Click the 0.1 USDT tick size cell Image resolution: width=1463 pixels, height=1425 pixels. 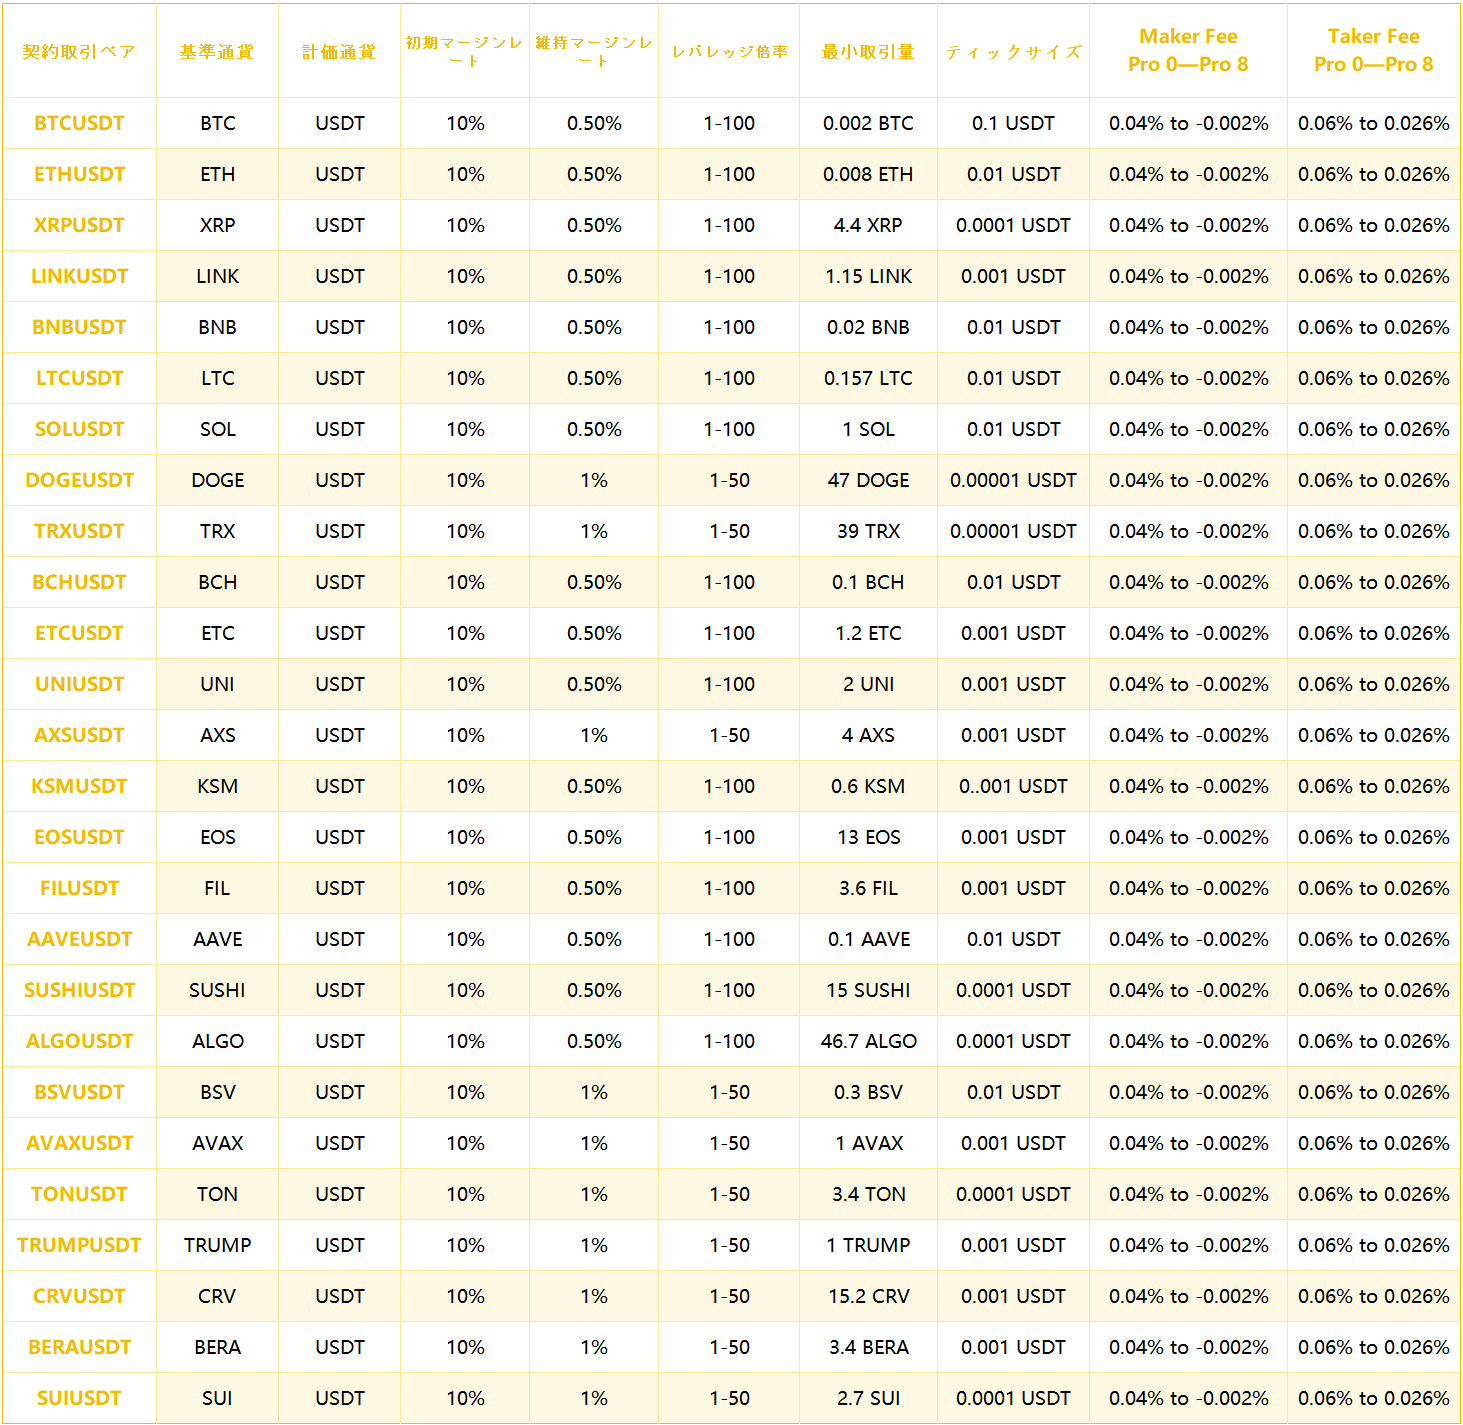1013,123
